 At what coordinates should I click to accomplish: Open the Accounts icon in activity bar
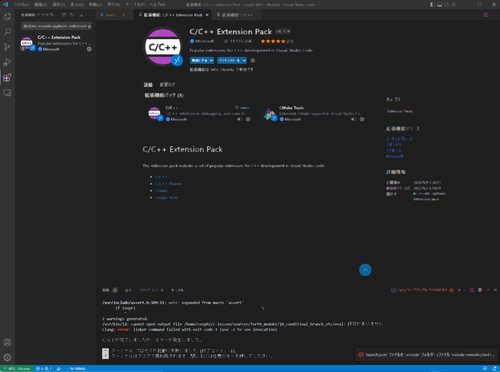(x=7, y=342)
